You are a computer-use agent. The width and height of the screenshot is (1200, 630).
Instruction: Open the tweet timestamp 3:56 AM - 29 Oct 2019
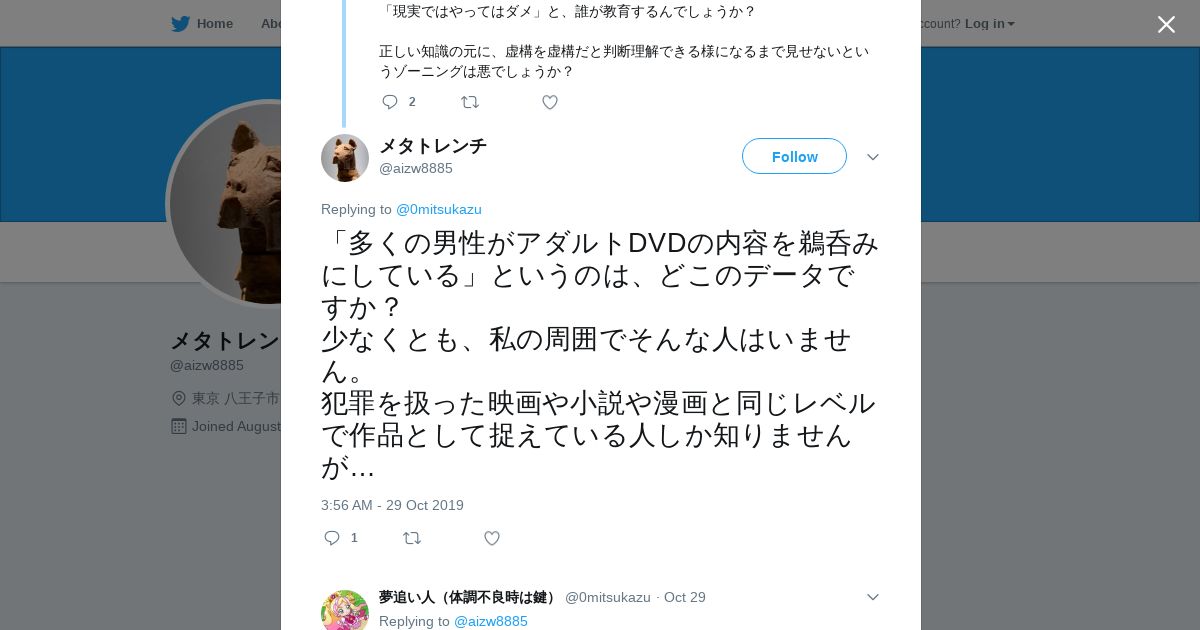[x=392, y=505]
